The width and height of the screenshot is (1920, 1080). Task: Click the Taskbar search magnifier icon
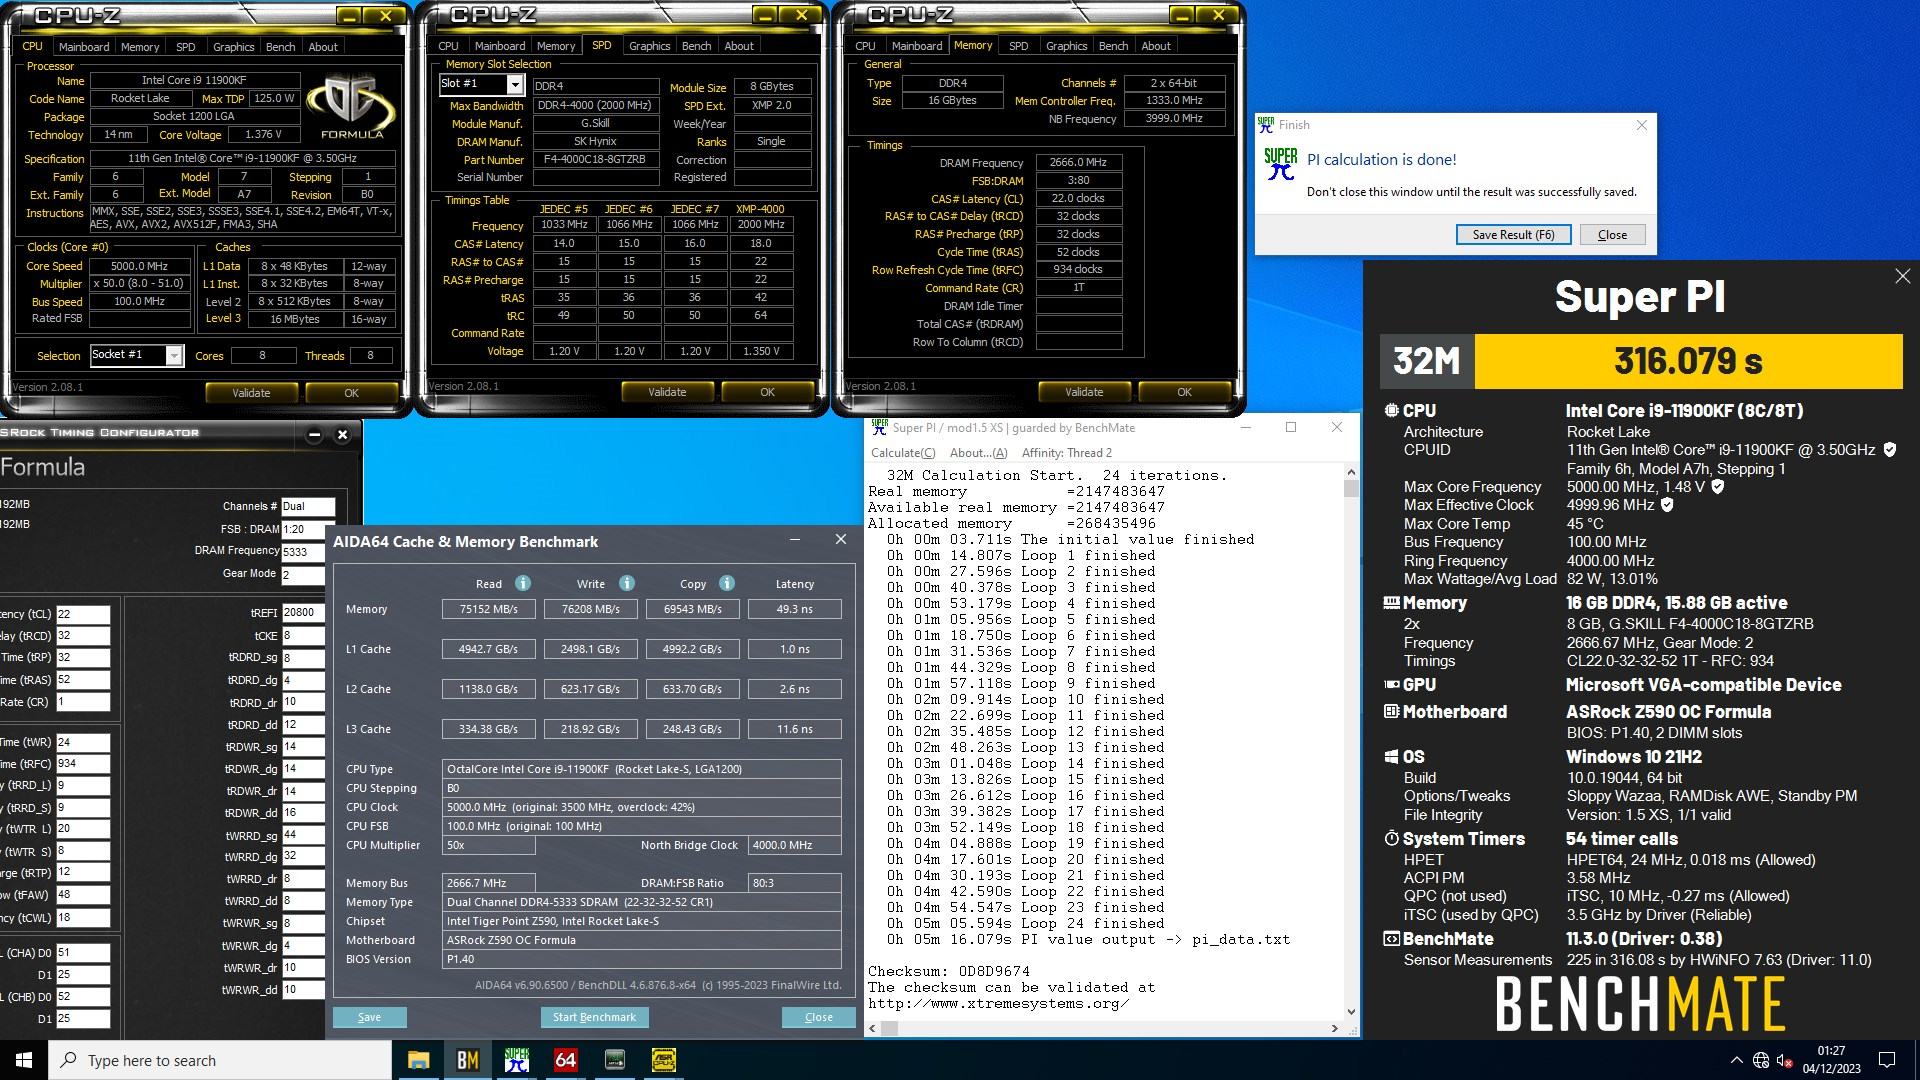(69, 1060)
